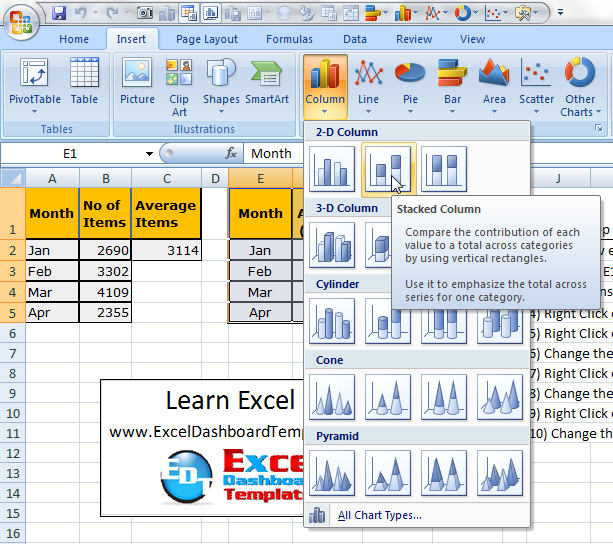The height and width of the screenshot is (544, 613).
Task: Click the Undo arrow icon
Action: coord(81,13)
